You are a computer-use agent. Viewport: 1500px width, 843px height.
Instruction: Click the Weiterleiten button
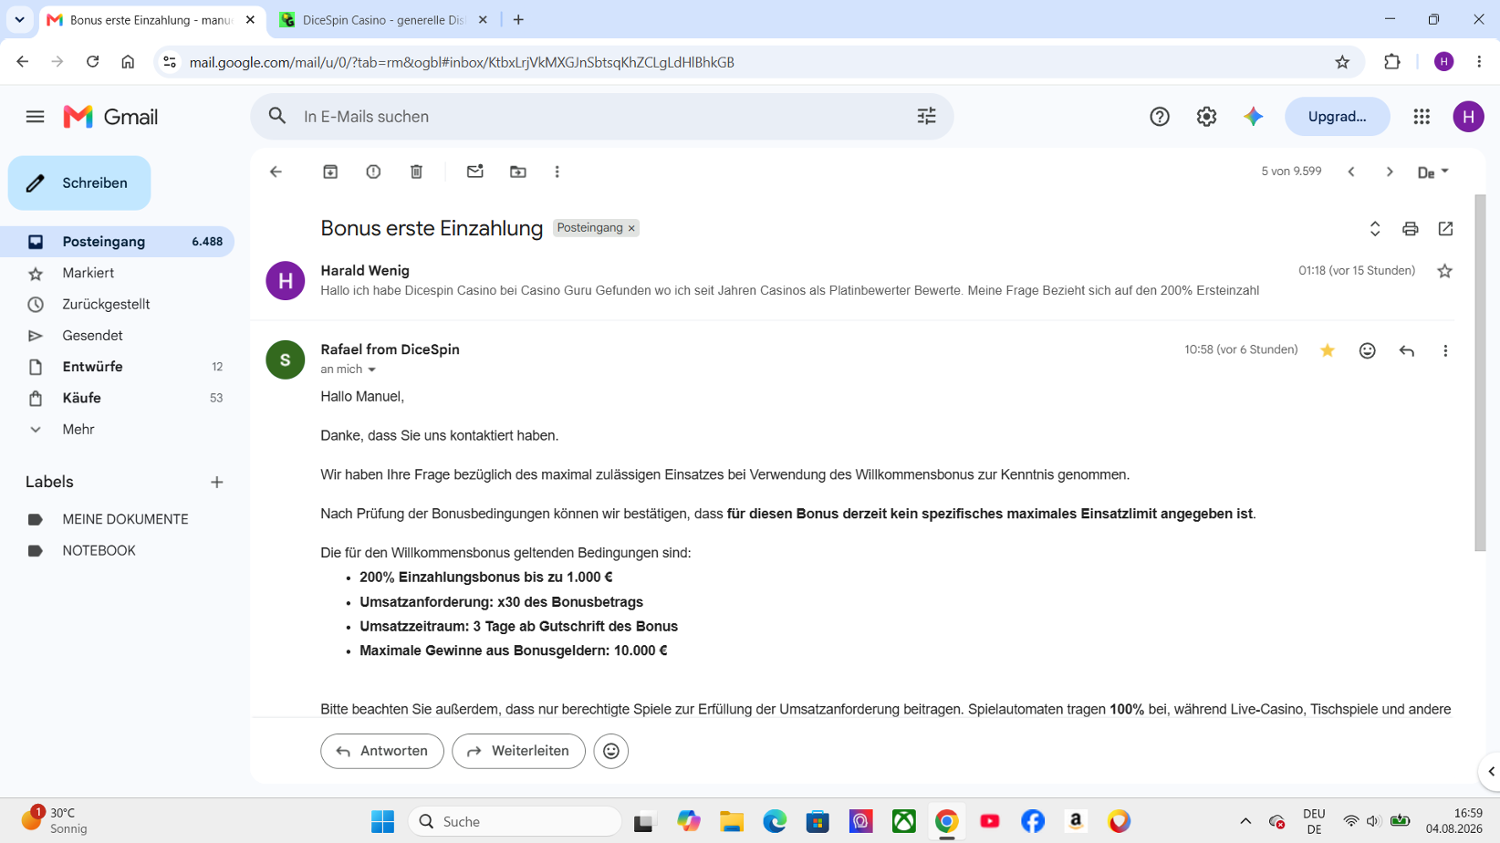coord(518,751)
